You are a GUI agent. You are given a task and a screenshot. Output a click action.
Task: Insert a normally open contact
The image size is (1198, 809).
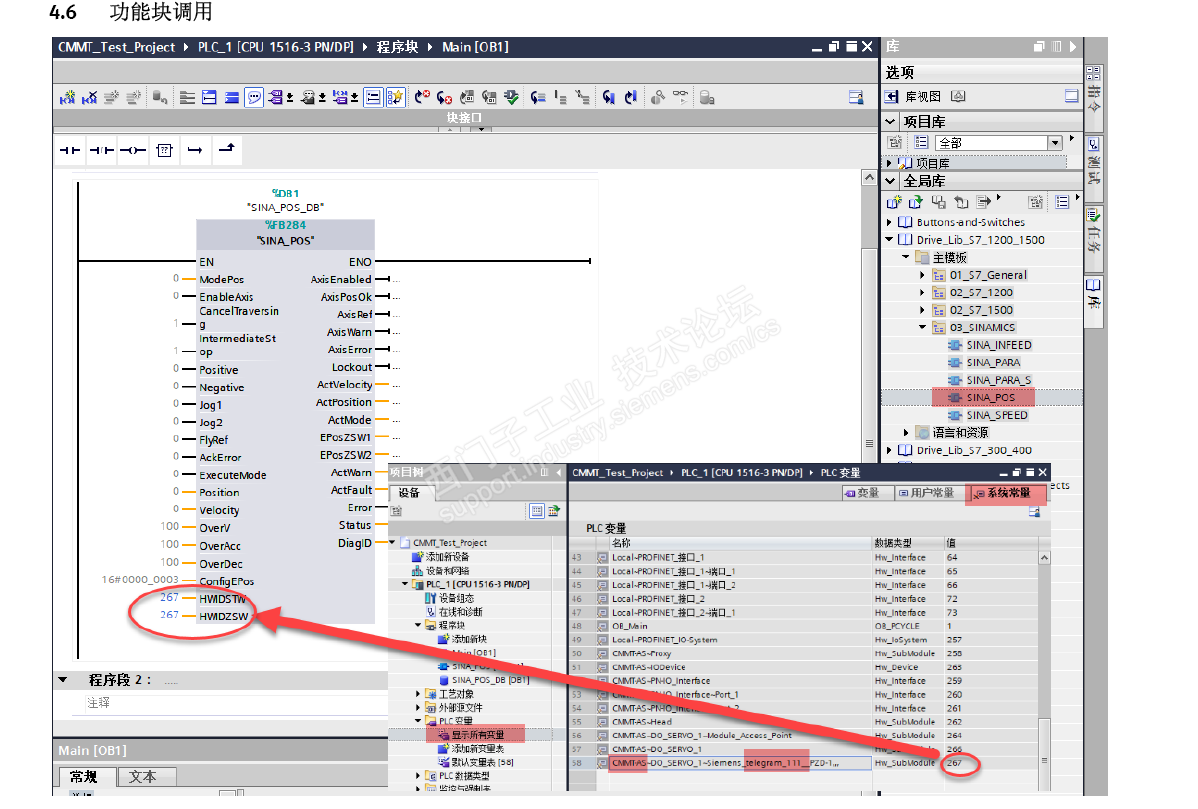pyautogui.click(x=70, y=150)
